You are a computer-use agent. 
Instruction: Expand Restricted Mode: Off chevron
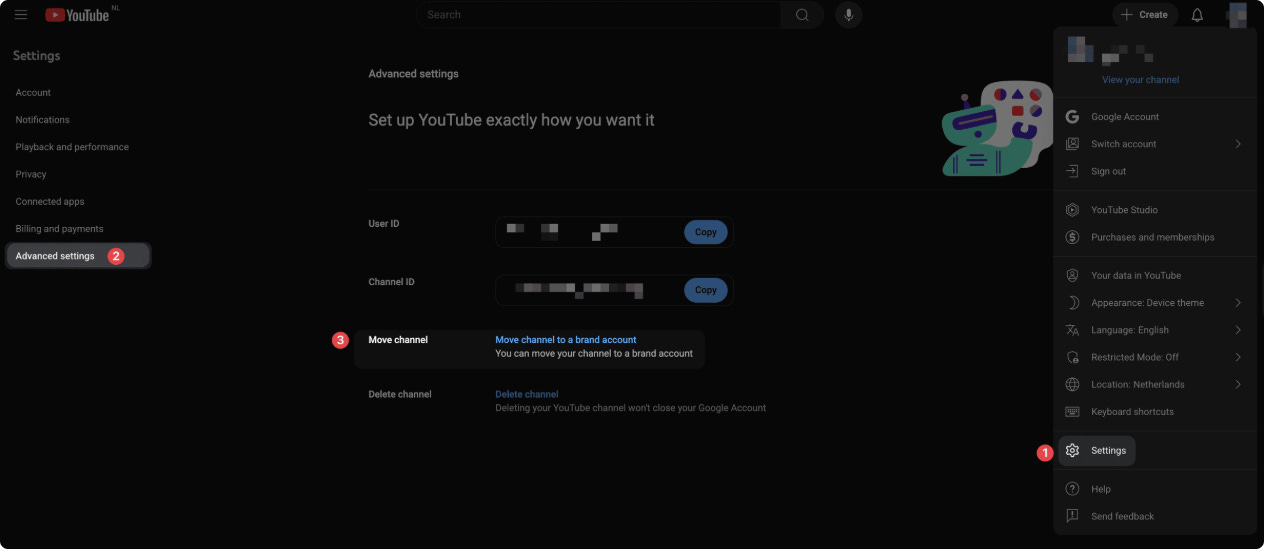(1238, 357)
